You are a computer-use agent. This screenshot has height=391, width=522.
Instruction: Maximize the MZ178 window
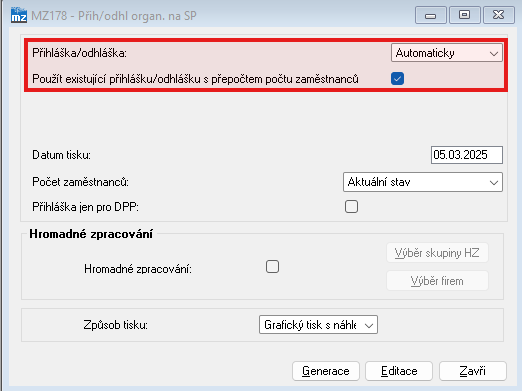coord(465,15)
